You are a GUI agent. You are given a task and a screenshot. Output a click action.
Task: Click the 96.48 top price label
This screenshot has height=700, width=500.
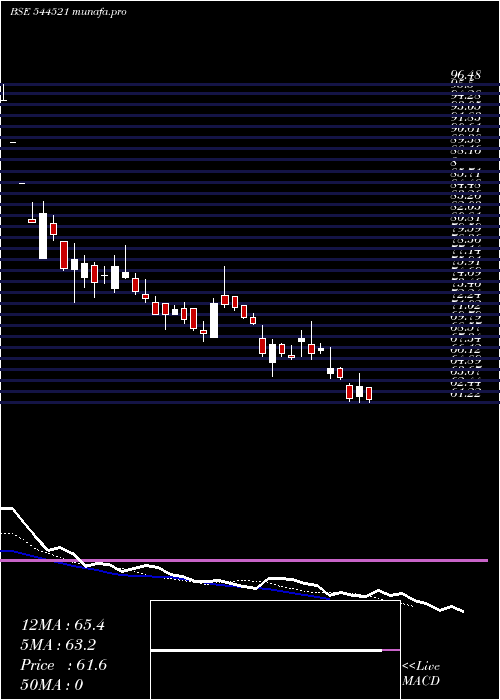click(x=466, y=75)
